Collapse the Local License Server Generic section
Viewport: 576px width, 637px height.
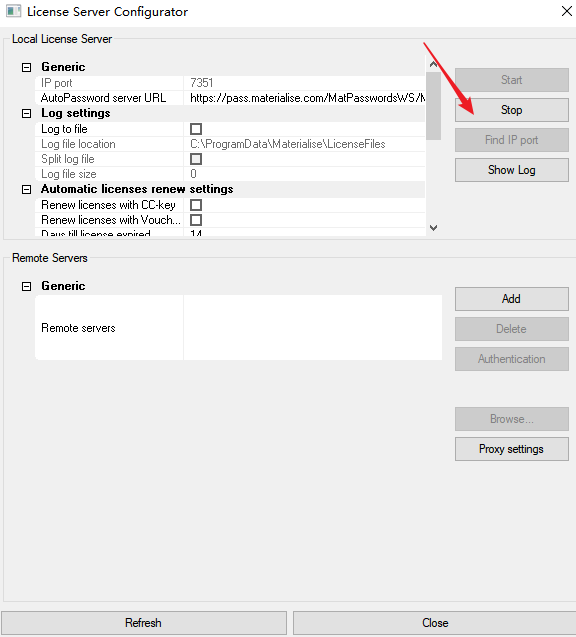point(26,67)
